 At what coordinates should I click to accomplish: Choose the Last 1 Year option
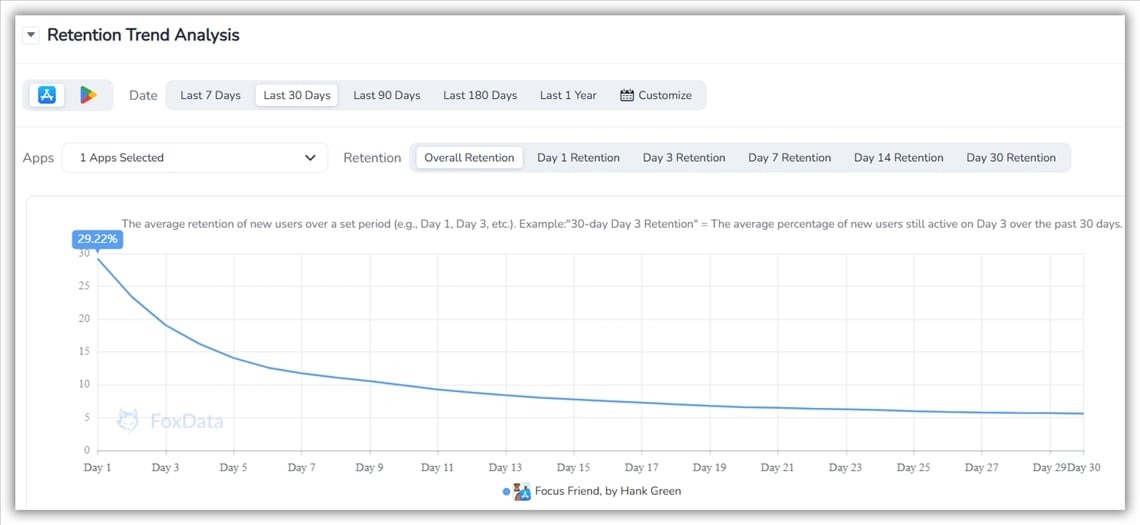coord(568,95)
